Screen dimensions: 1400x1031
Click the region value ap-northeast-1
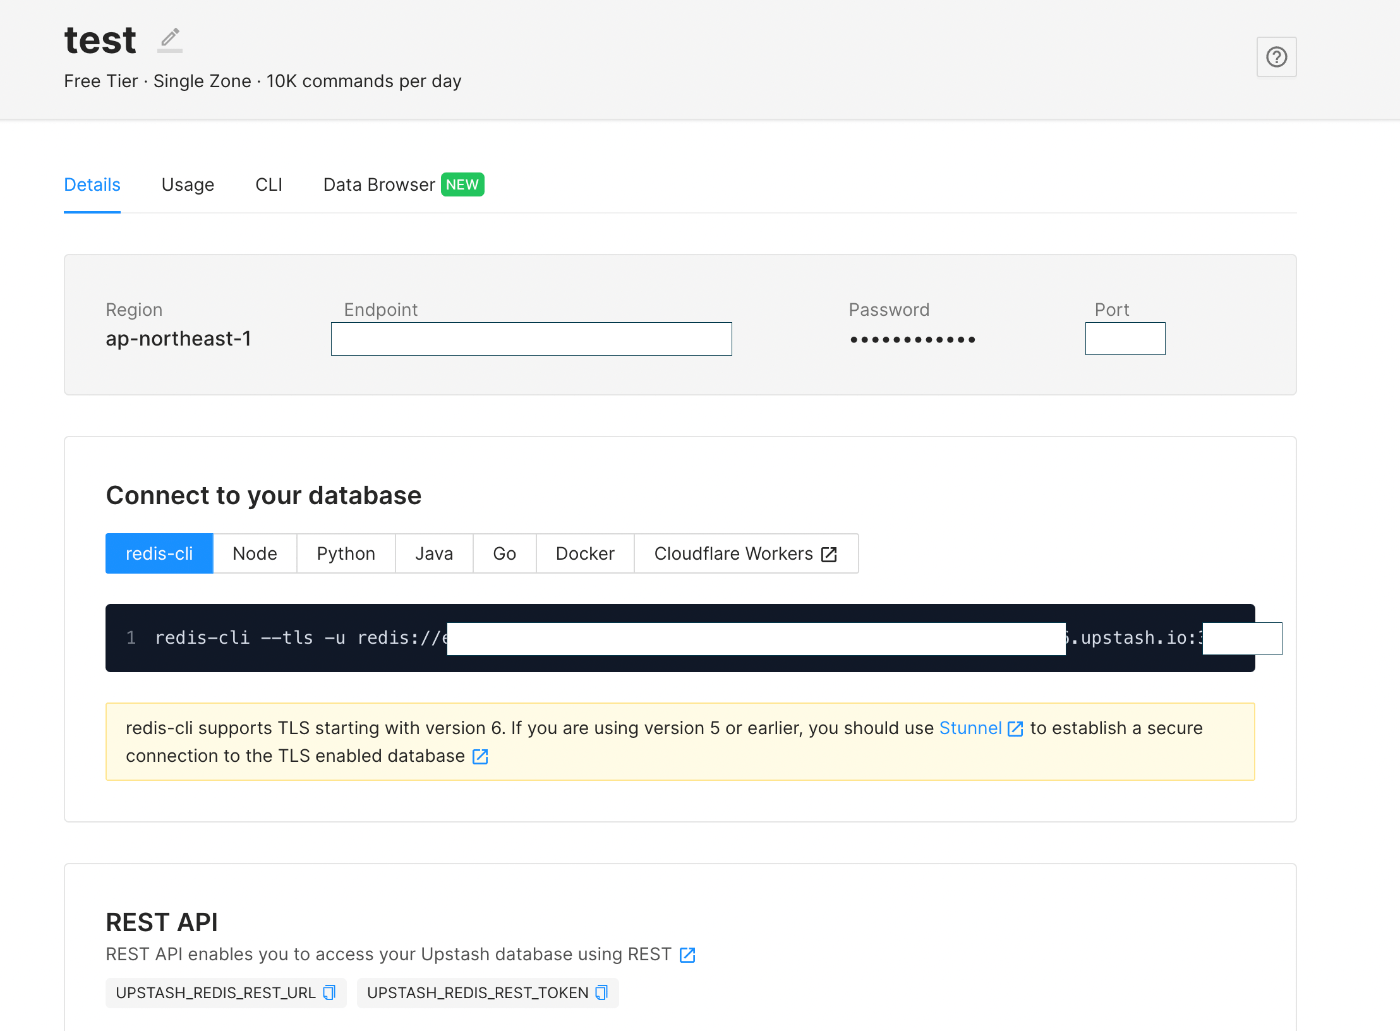point(179,339)
